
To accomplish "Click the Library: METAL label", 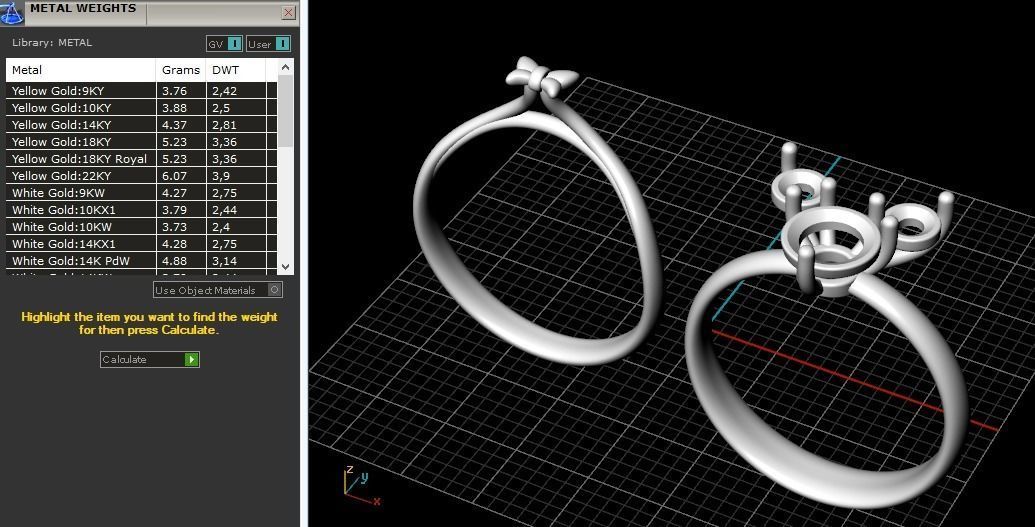I will point(52,42).
